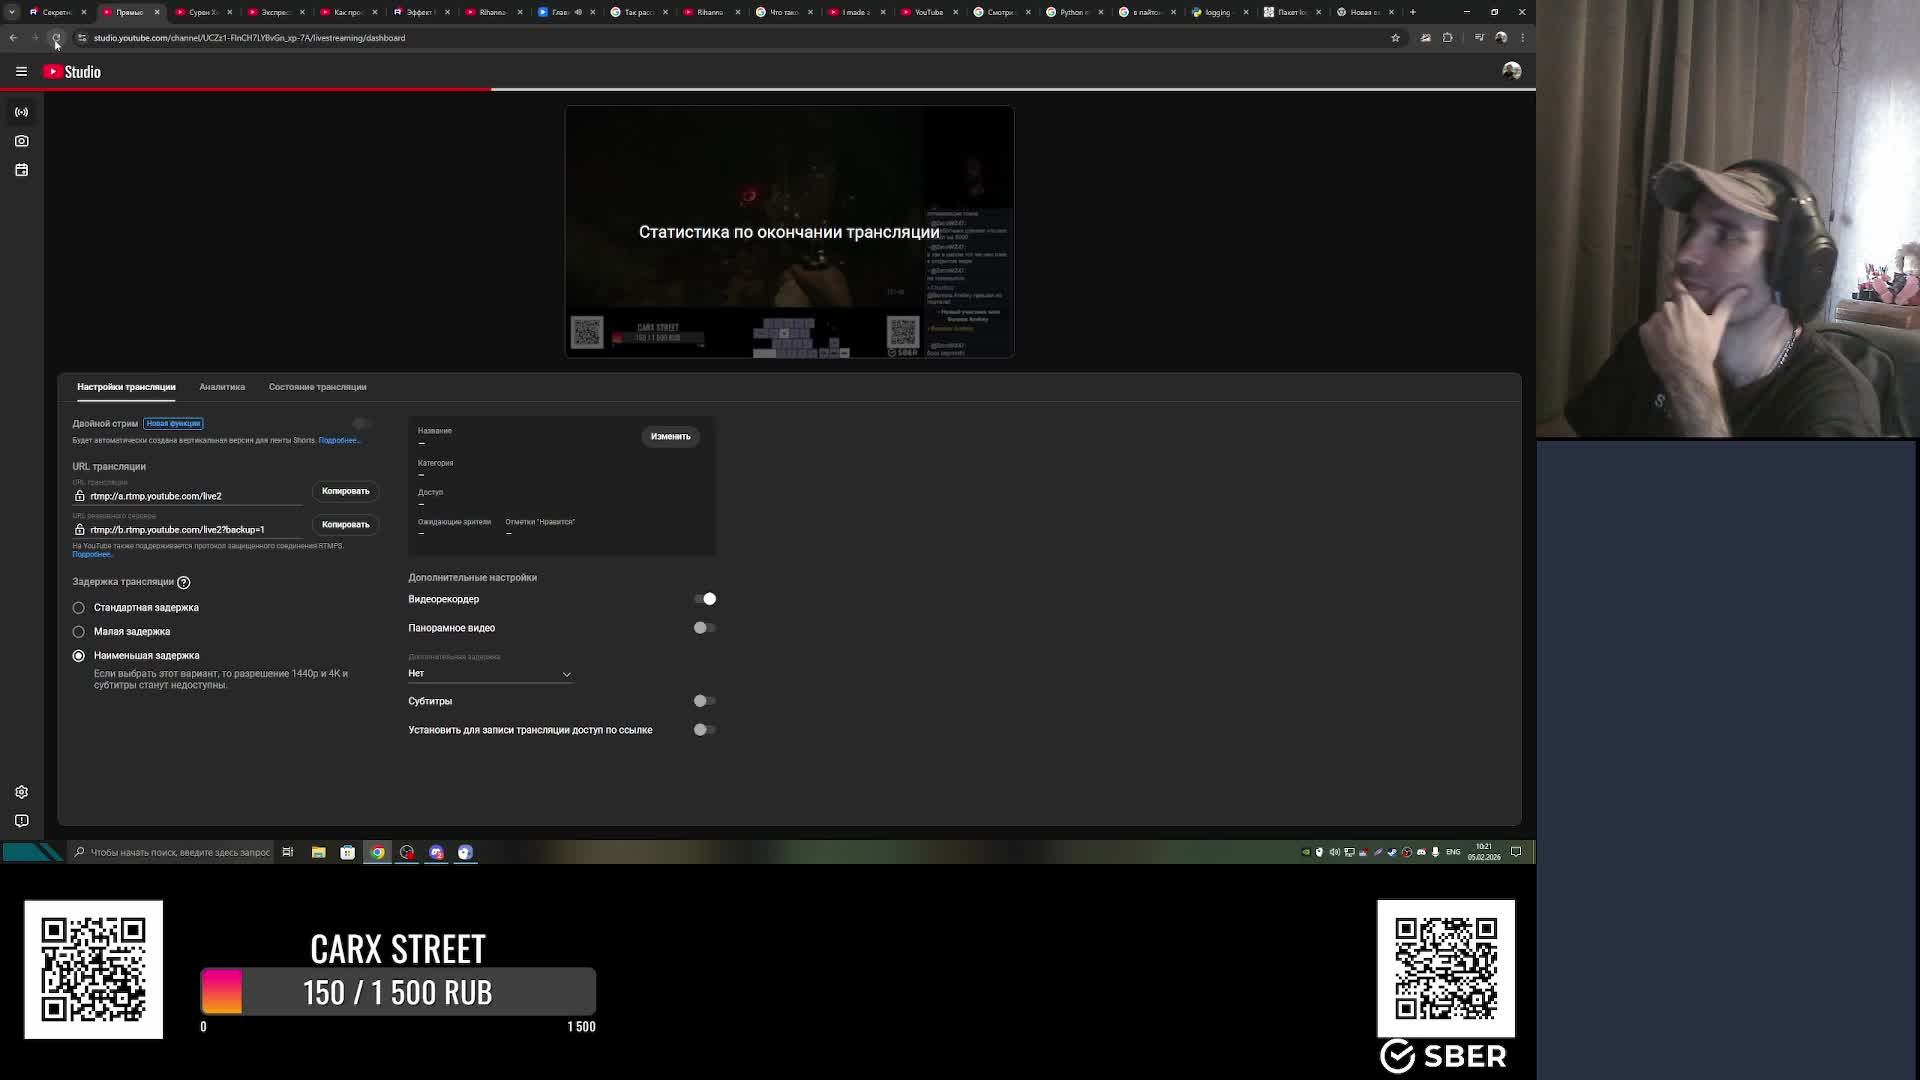Viewport: 1920px width, 1080px height.
Task: Click the help icon beside Задержка трансляции
Action: click(184, 582)
